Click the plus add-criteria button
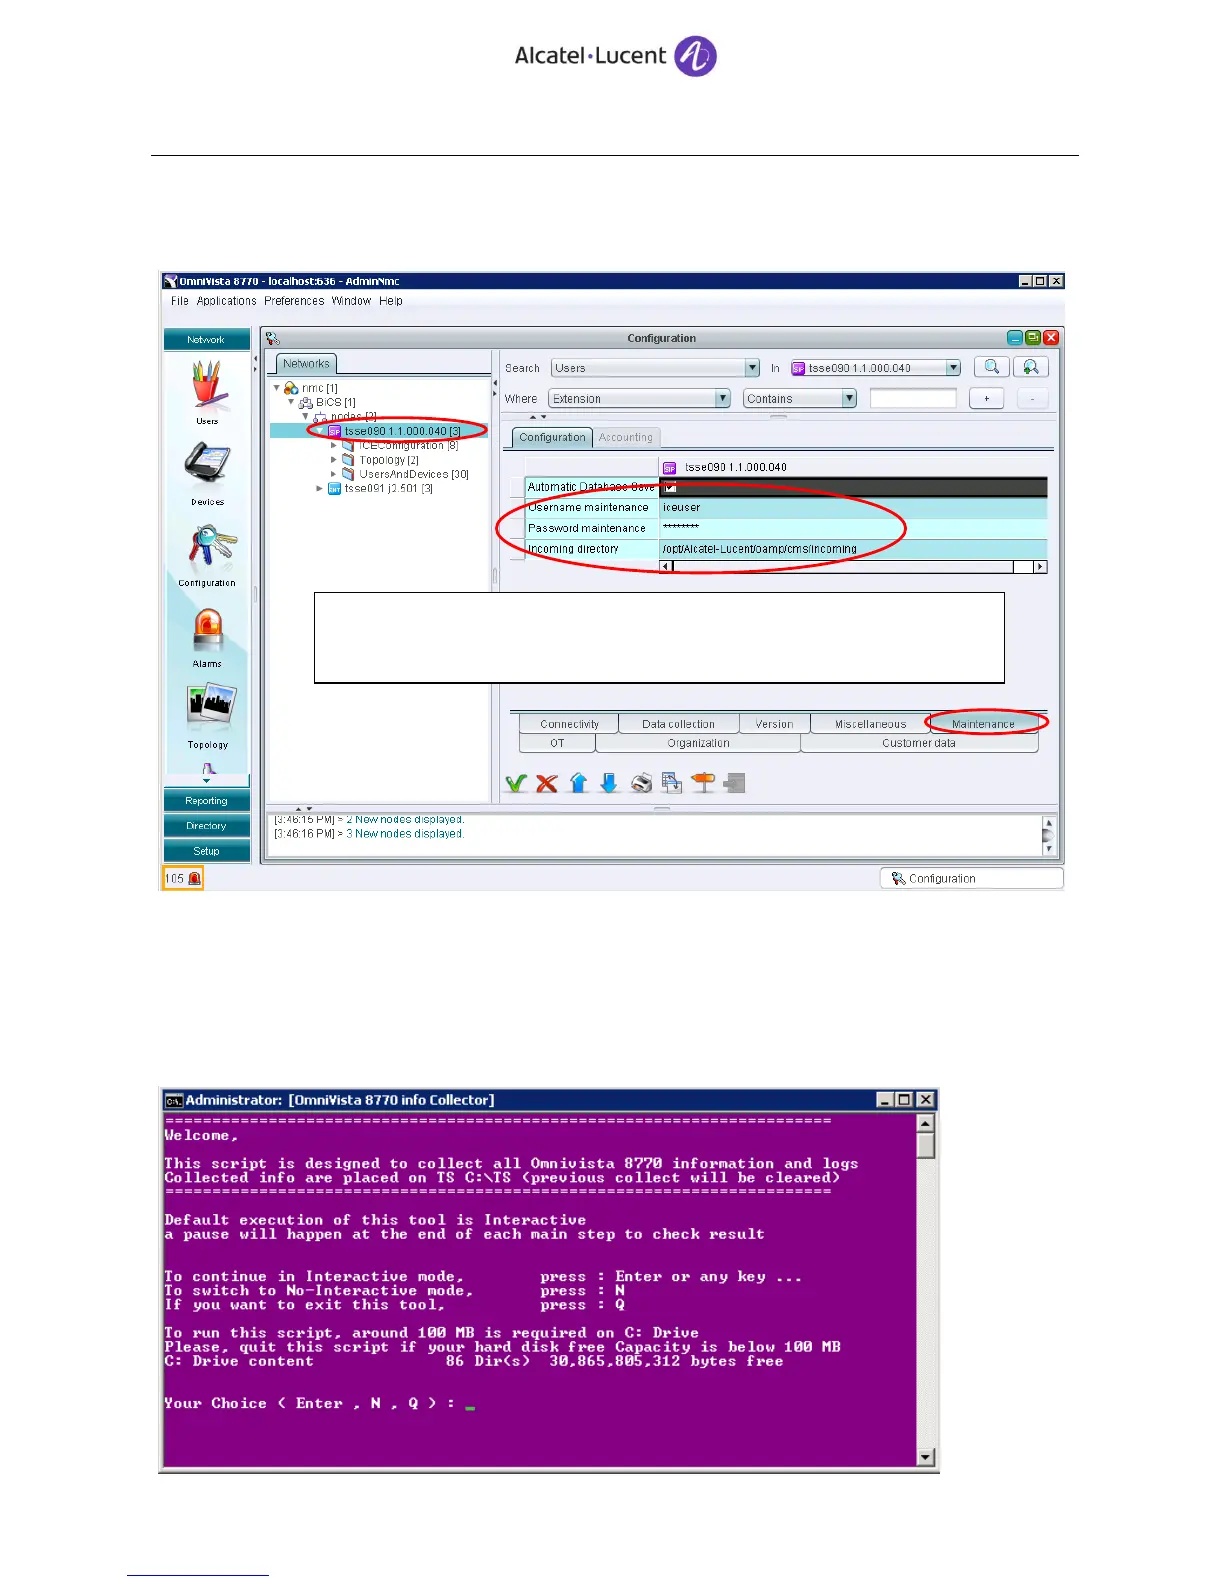Image resolution: width=1224 pixels, height=1584 pixels. point(986,398)
